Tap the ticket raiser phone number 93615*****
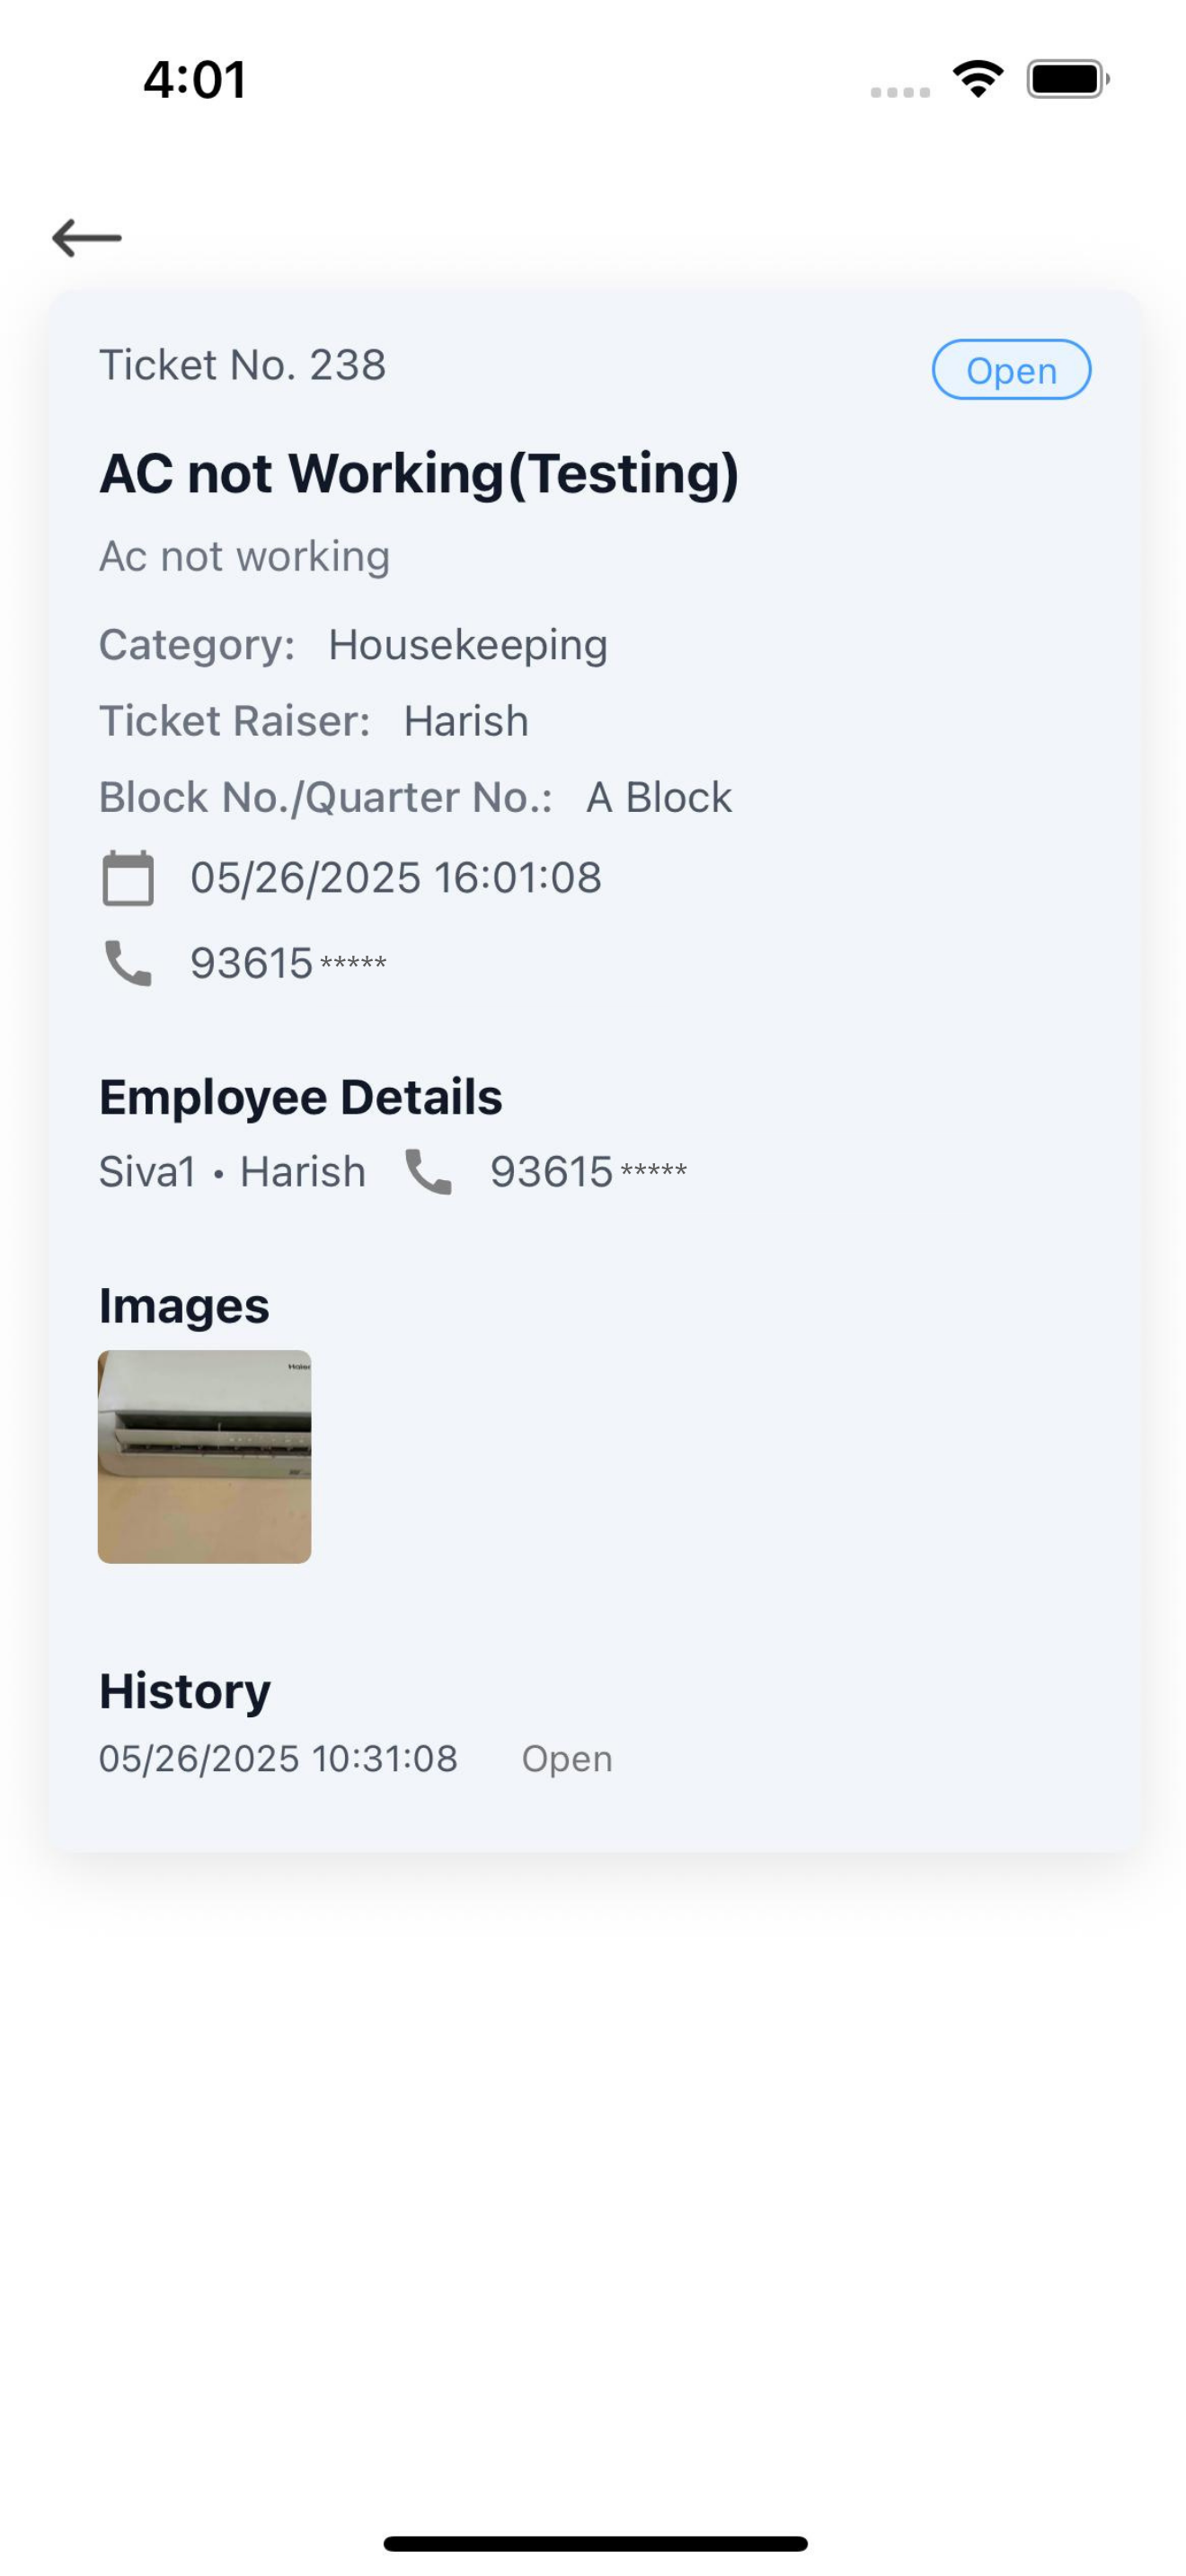 pyautogui.click(x=288, y=963)
